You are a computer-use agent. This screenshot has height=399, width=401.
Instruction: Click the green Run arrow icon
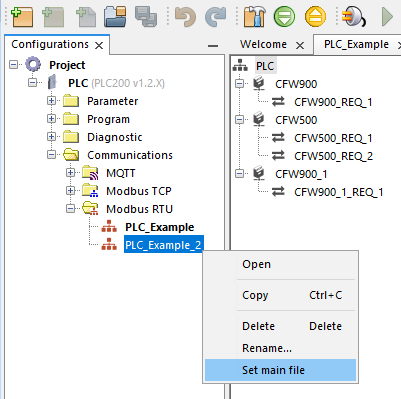pyautogui.click(x=387, y=16)
